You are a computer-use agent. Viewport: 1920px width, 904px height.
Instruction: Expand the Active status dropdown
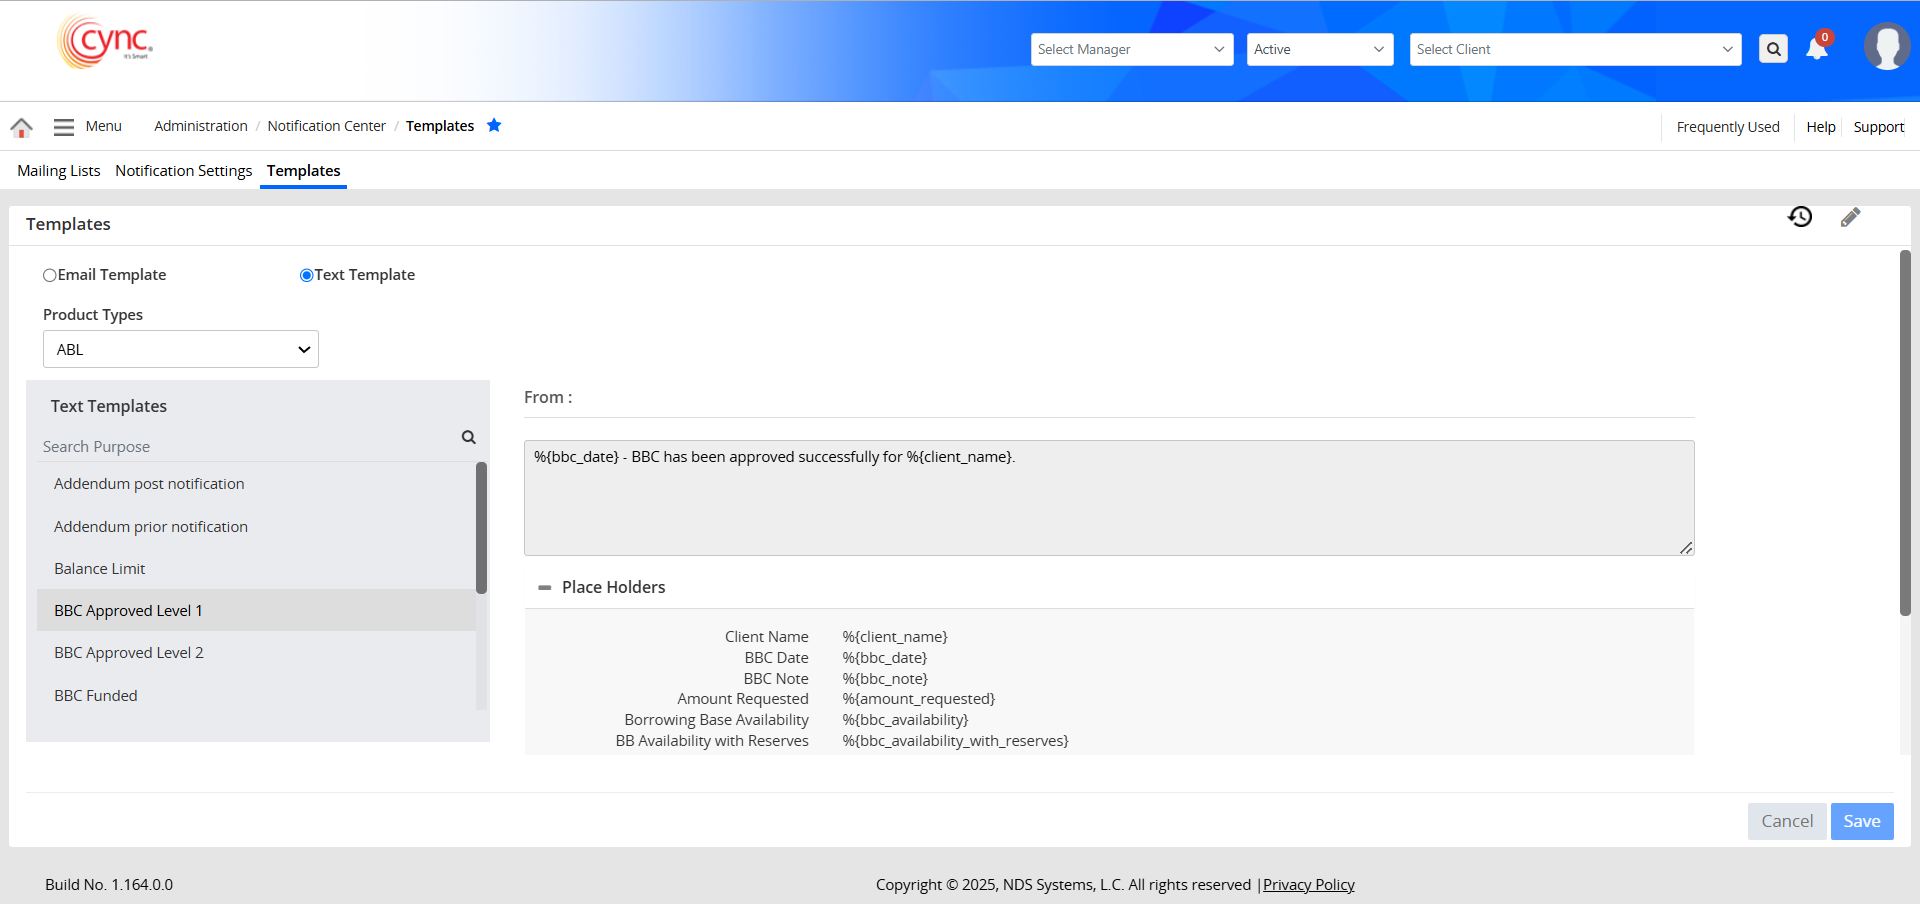point(1319,49)
